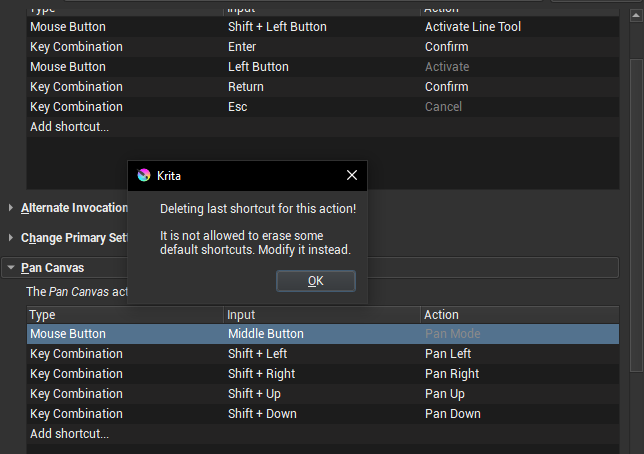The width and height of the screenshot is (644, 454).
Task: Expand the Change Primary Setting section
Action: (x=11, y=238)
